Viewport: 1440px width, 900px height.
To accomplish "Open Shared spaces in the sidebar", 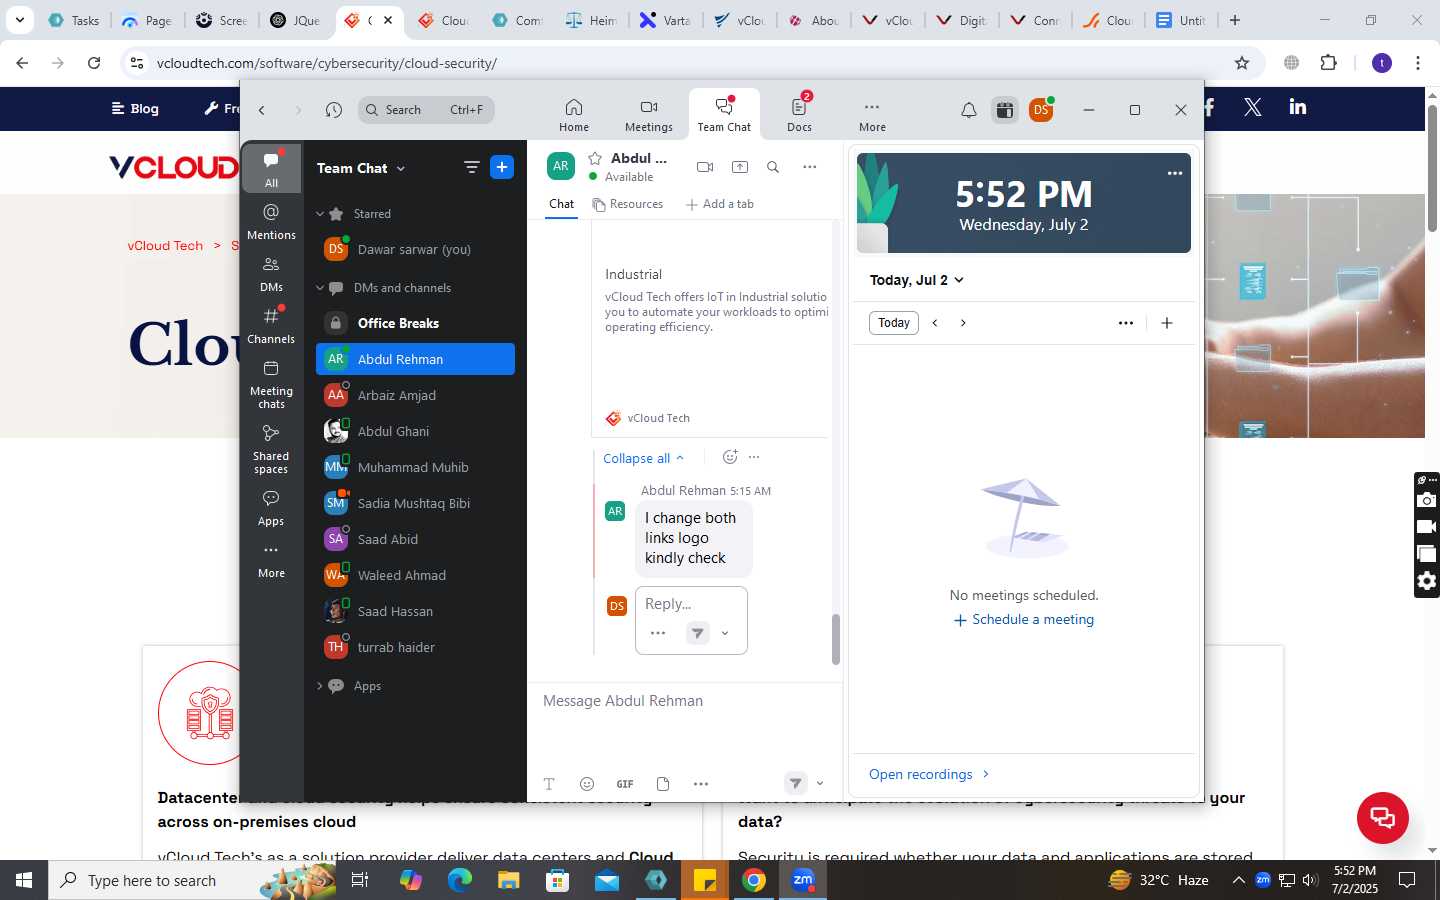I will pos(271,449).
